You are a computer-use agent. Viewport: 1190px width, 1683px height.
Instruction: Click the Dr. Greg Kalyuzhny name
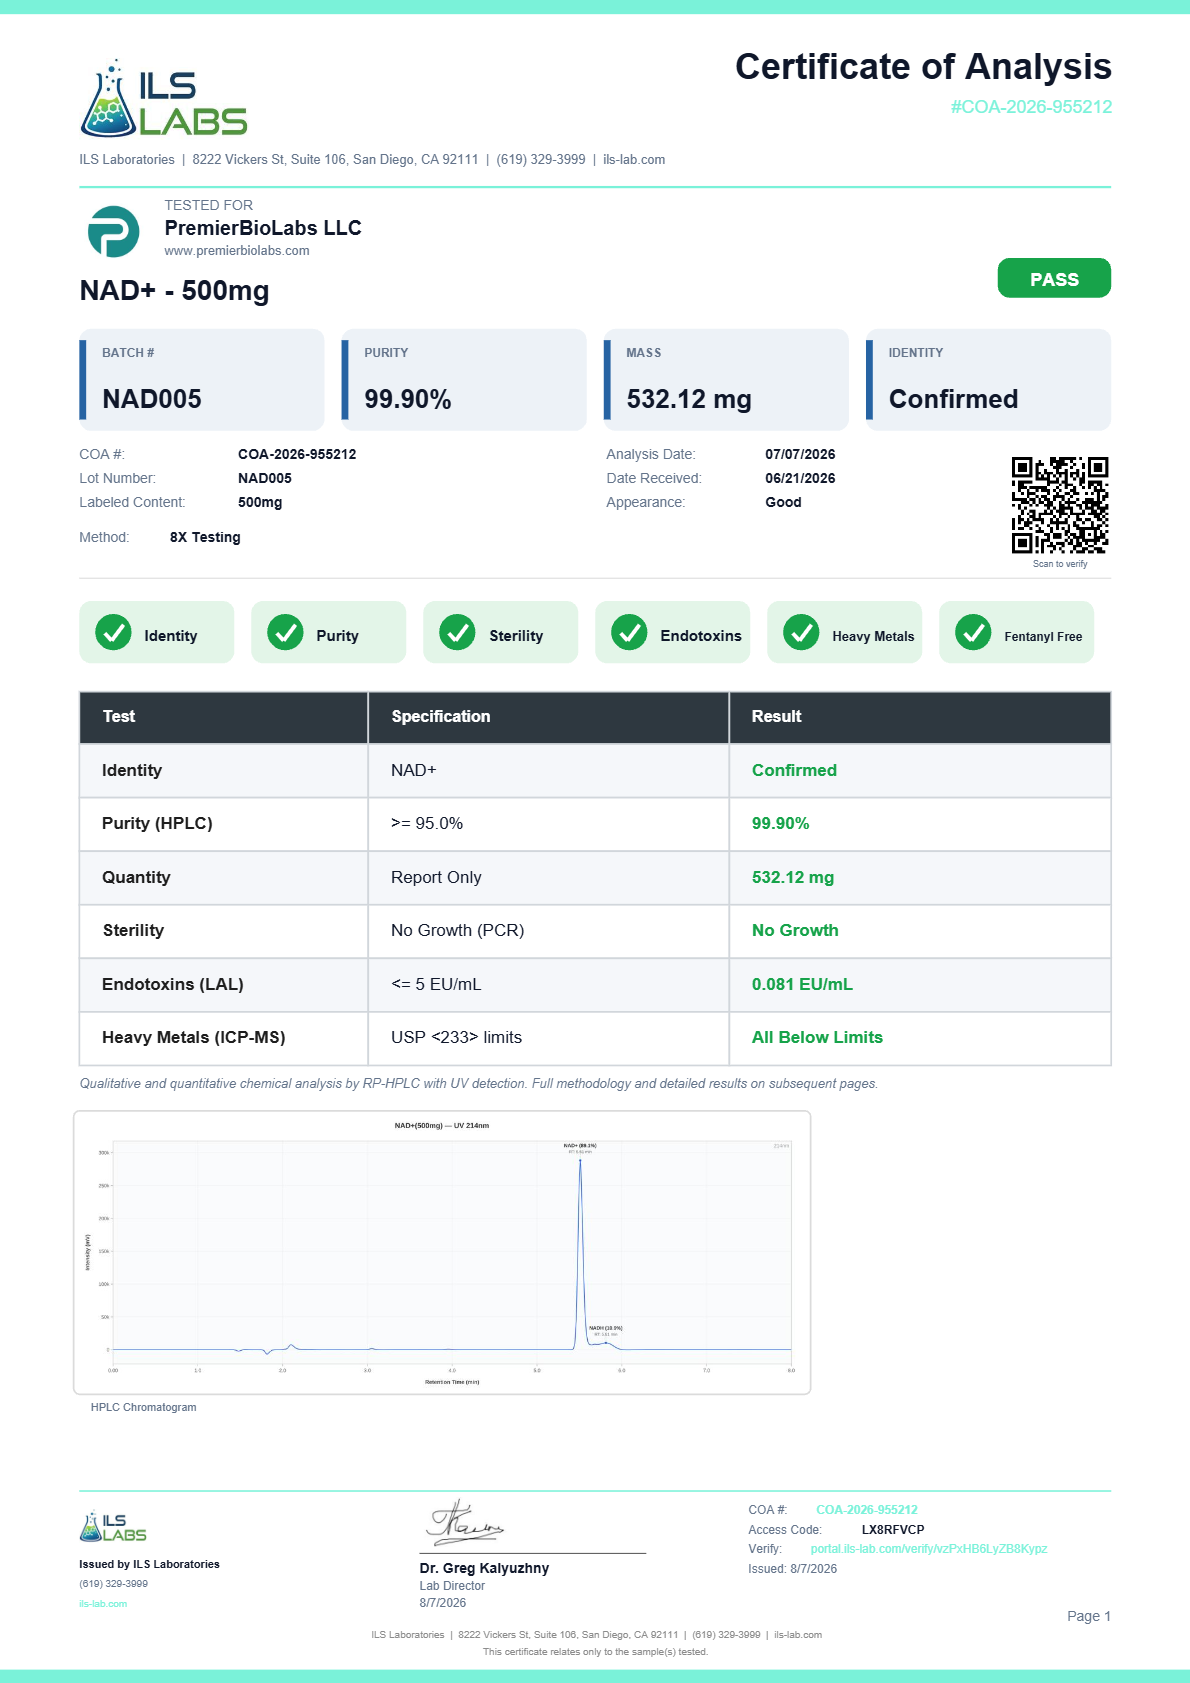point(484,1568)
